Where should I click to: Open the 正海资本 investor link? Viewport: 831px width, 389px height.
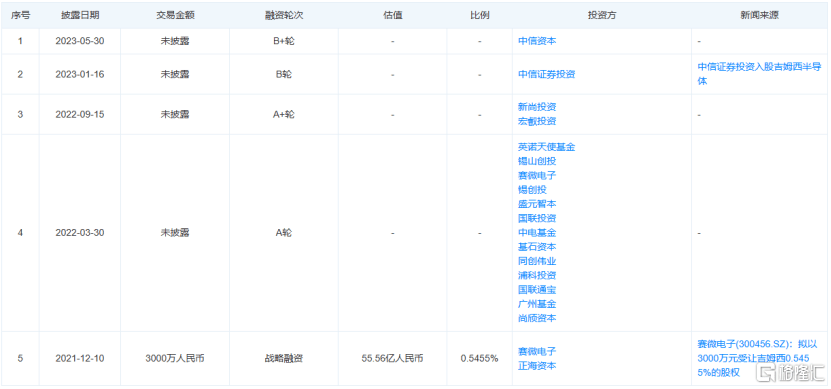(x=537, y=366)
